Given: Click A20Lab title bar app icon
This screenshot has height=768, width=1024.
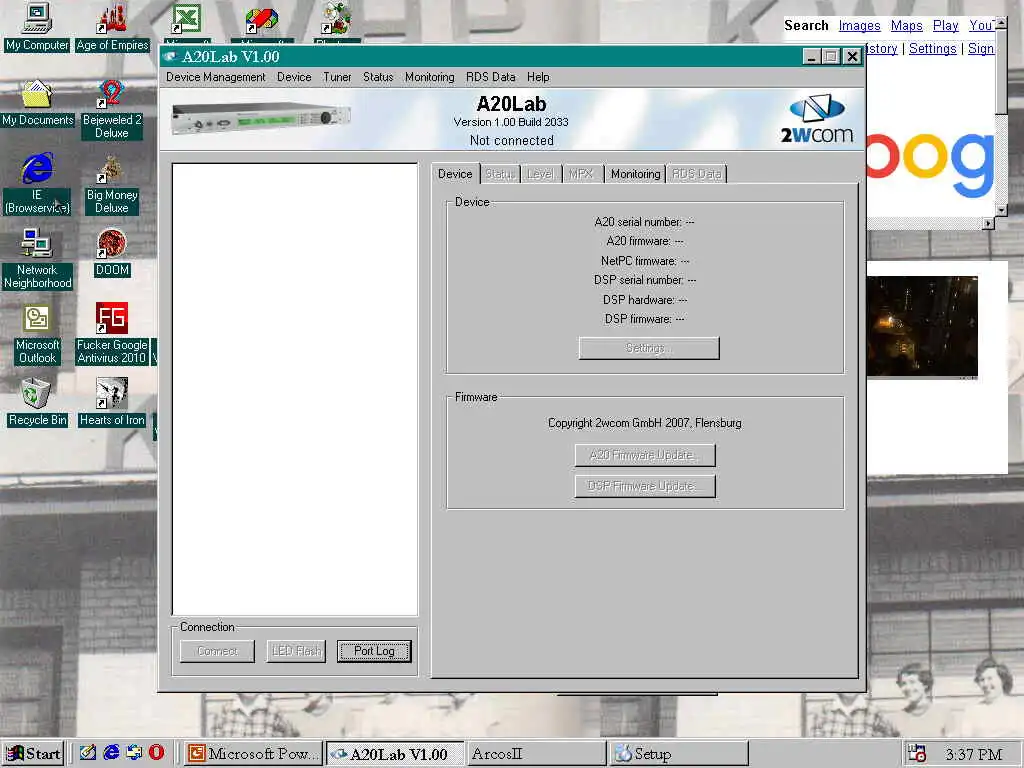Looking at the screenshot, I should coord(170,57).
